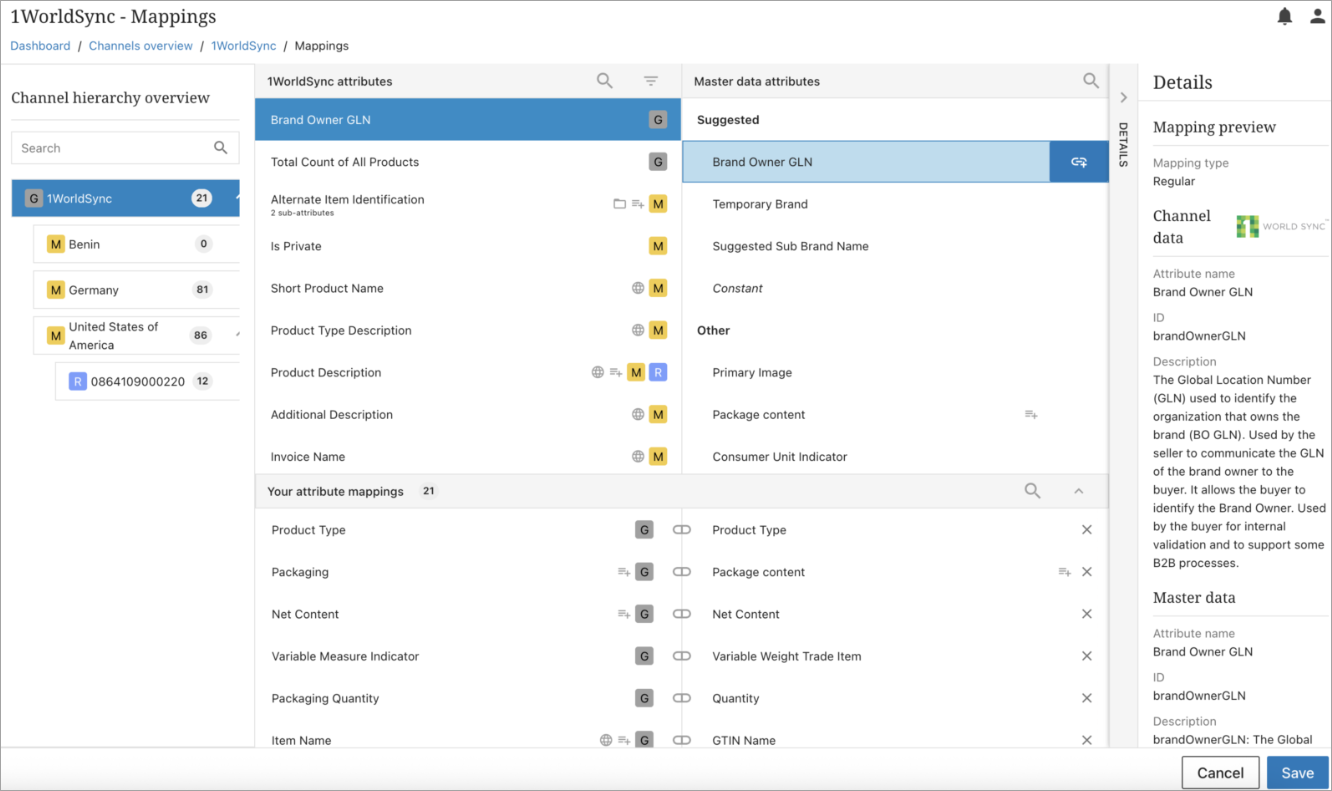Search within Your attribute mappings
This screenshot has height=791, width=1332.
[1032, 491]
